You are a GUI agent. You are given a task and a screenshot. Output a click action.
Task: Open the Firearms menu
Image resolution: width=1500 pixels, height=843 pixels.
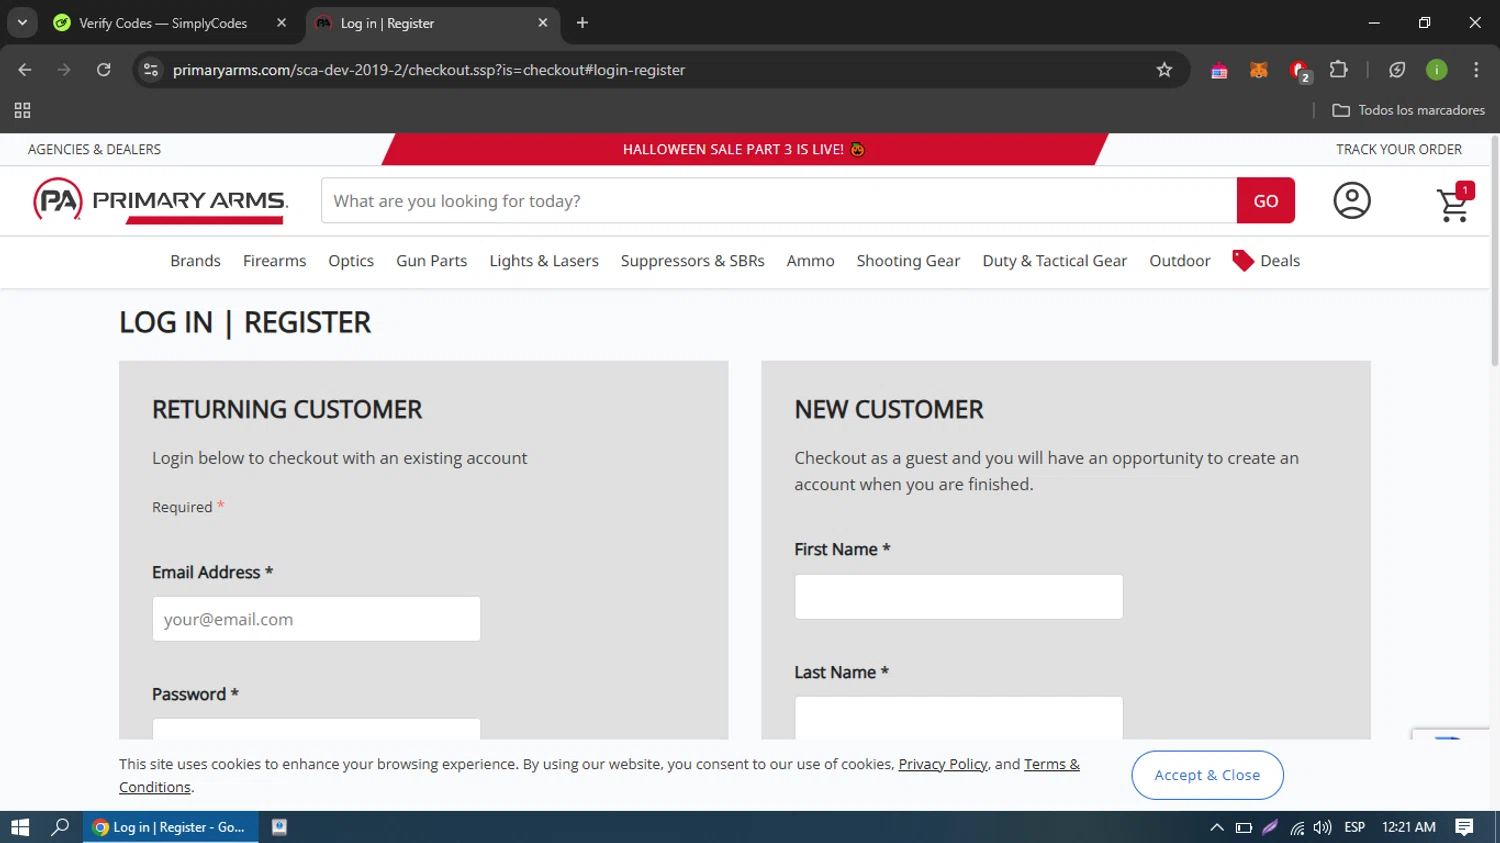[274, 261]
